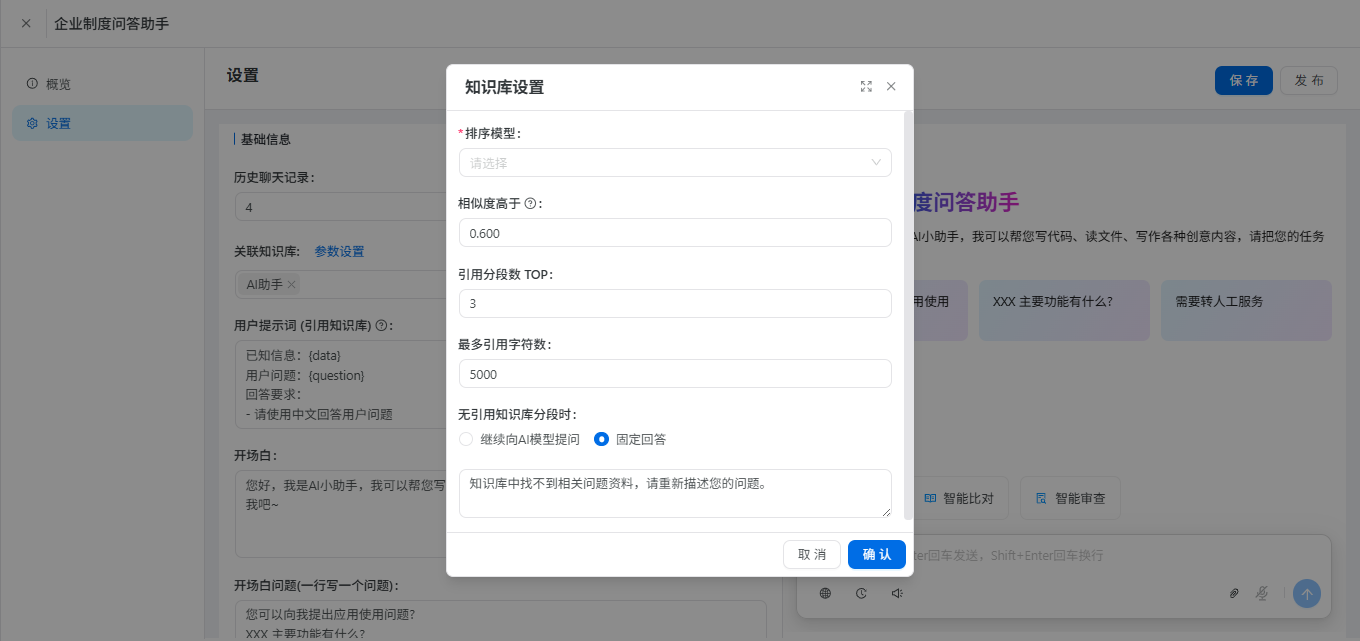Click the 发布 button
Screen dimensions: 1360x641
point(1309,80)
